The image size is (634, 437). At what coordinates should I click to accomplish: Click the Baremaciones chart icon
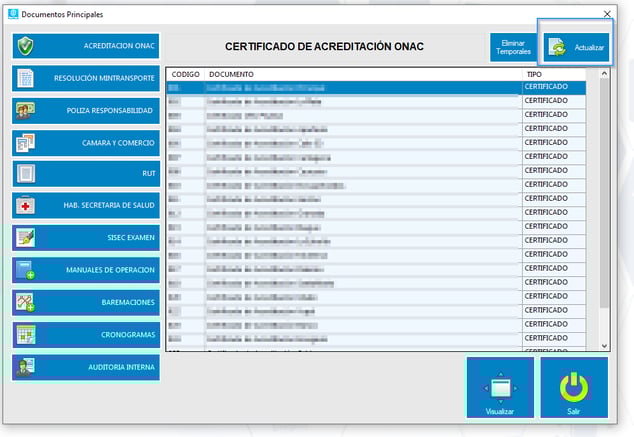coord(25,302)
